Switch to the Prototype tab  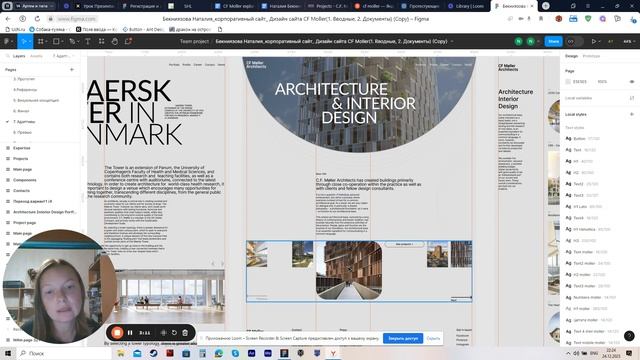(x=591, y=56)
